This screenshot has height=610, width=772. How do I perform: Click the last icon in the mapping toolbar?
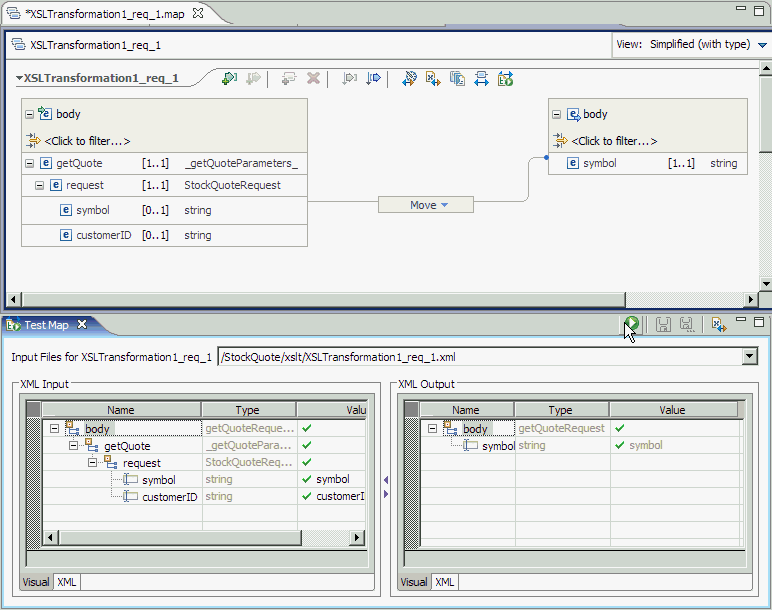point(505,78)
